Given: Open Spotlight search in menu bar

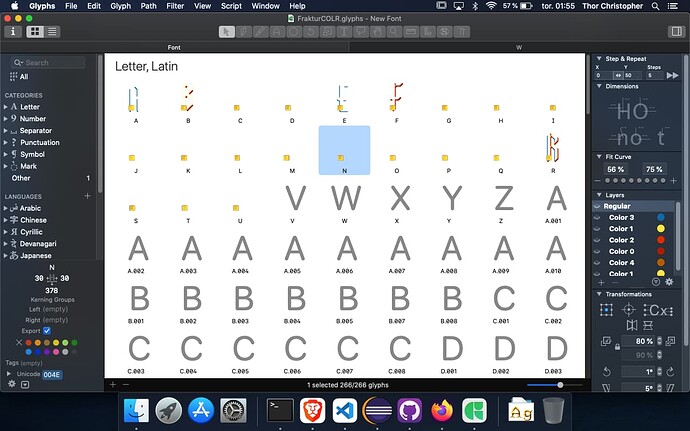Looking at the screenshot, I should [655, 6].
